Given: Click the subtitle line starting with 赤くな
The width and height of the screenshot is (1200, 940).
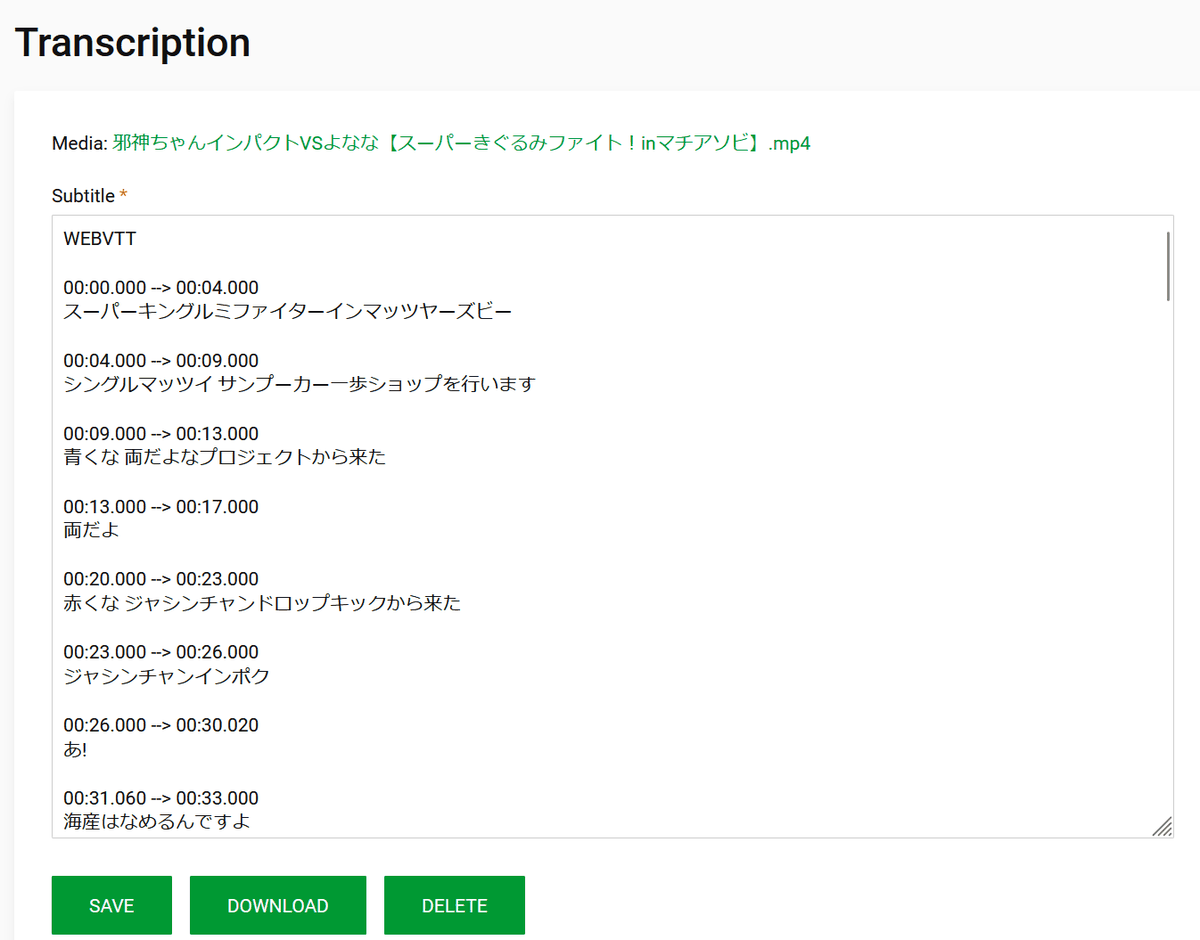Looking at the screenshot, I should pyautogui.click(x=262, y=604).
